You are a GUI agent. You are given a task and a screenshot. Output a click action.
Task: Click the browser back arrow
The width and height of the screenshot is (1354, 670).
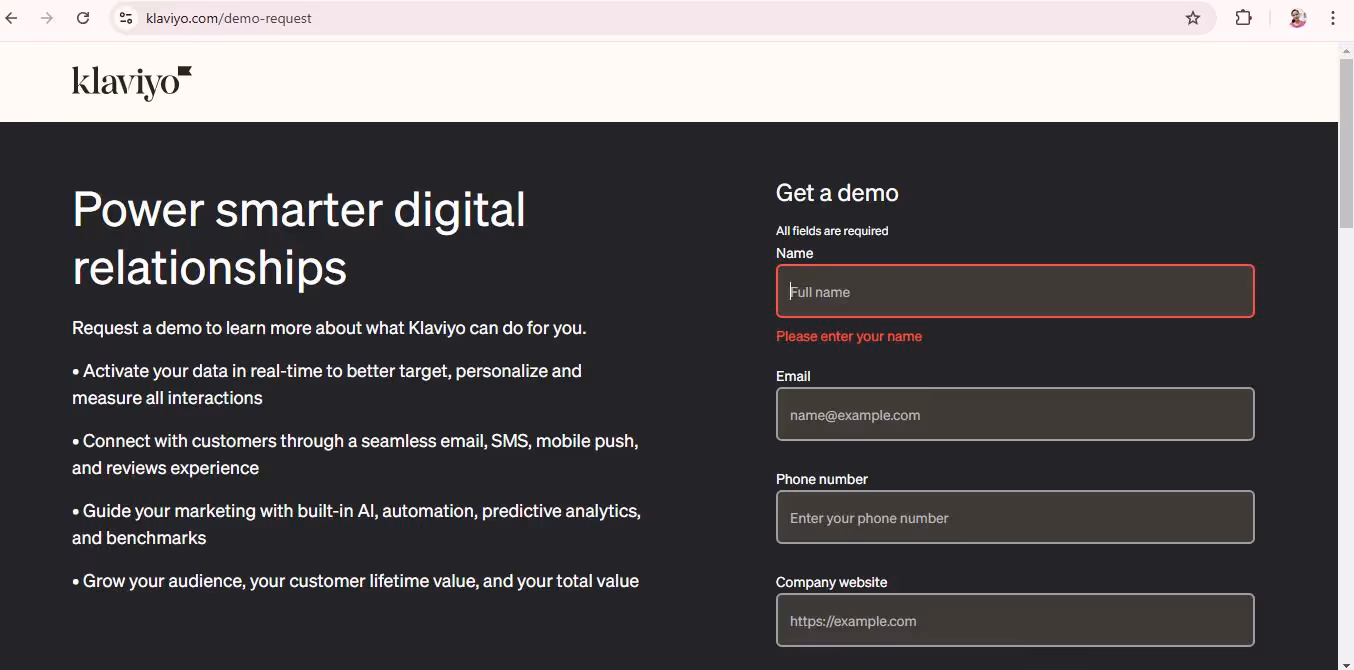12,18
